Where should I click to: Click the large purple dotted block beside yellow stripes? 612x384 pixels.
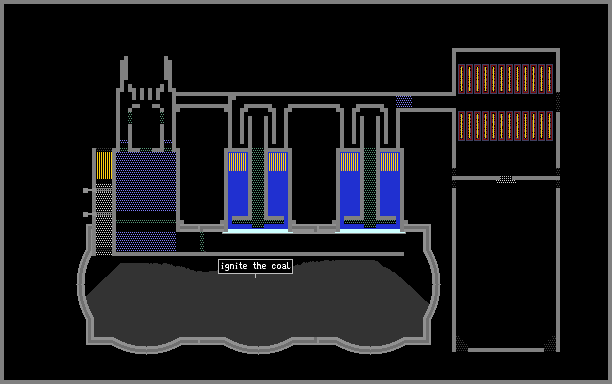coord(146,181)
